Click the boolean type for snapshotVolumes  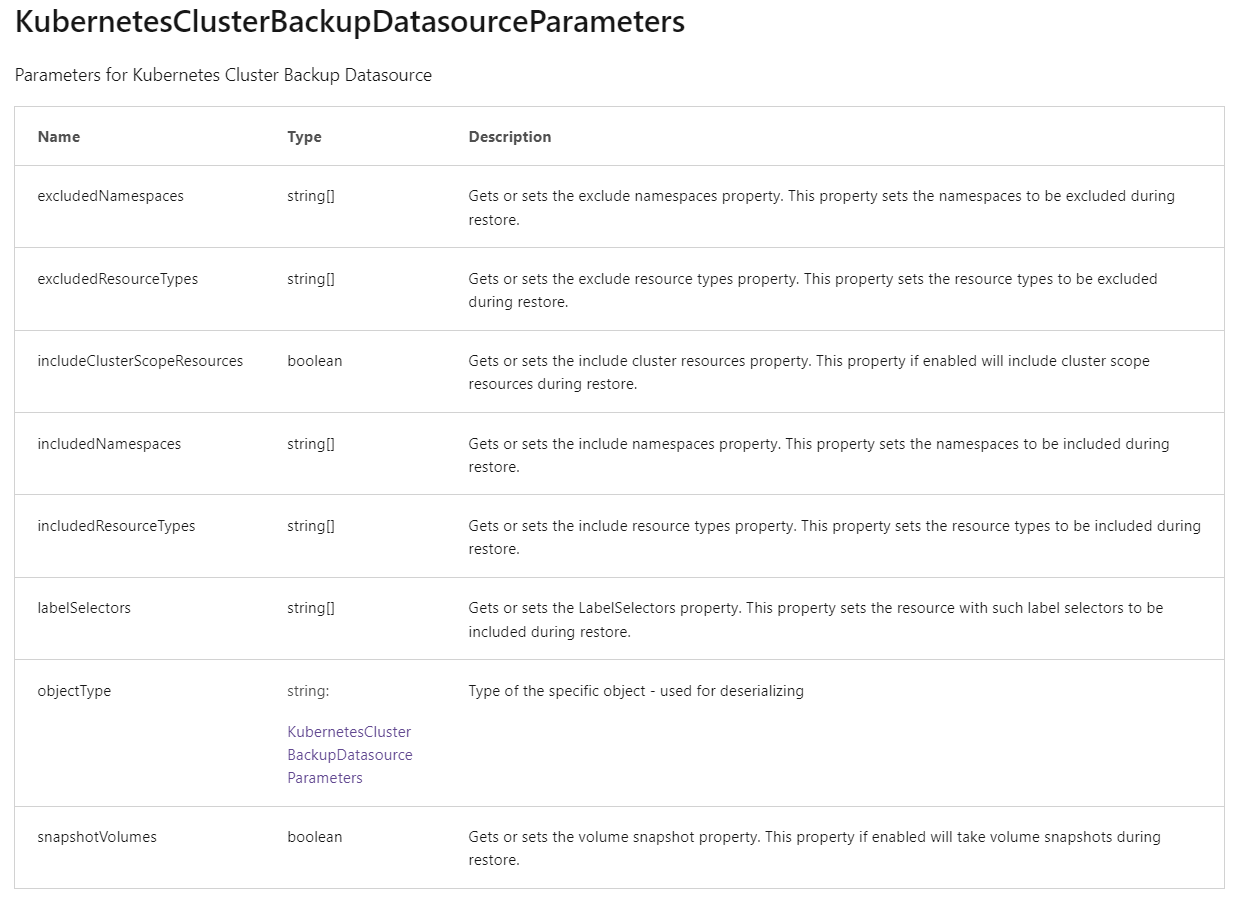[314, 836]
